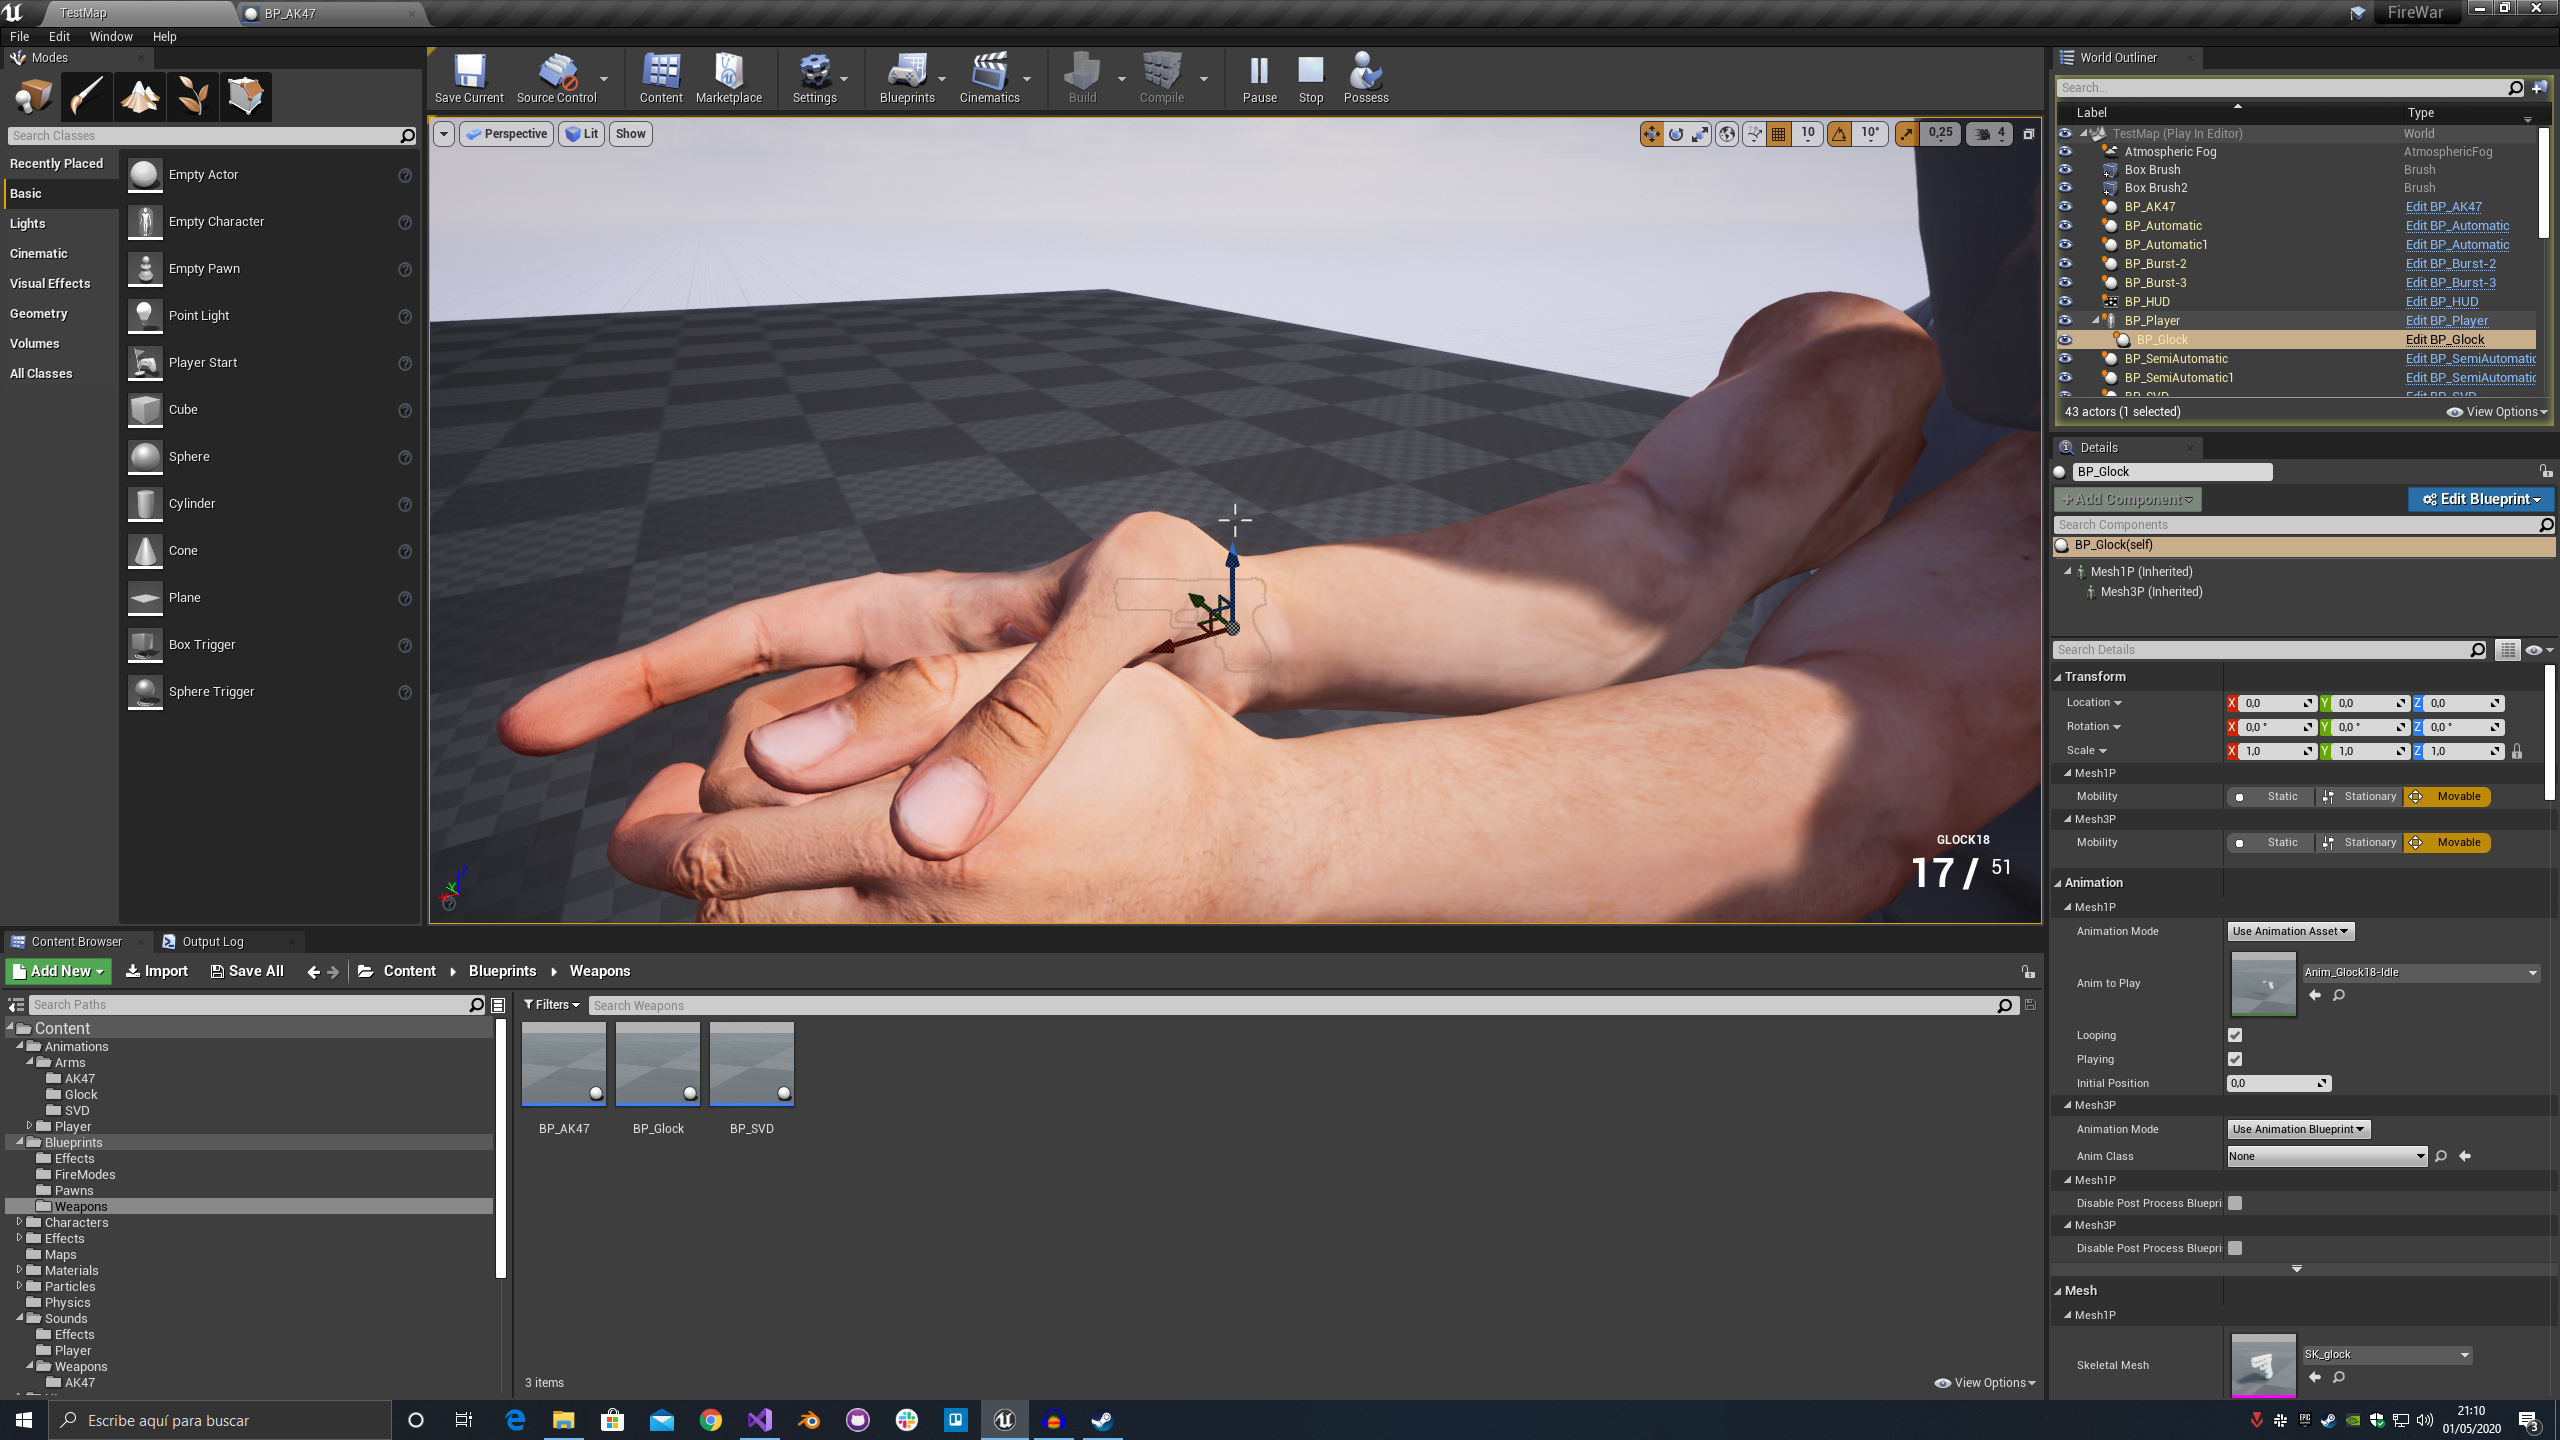Click the Edit BP_Player link
The height and width of the screenshot is (1440, 2560).
2446,321
